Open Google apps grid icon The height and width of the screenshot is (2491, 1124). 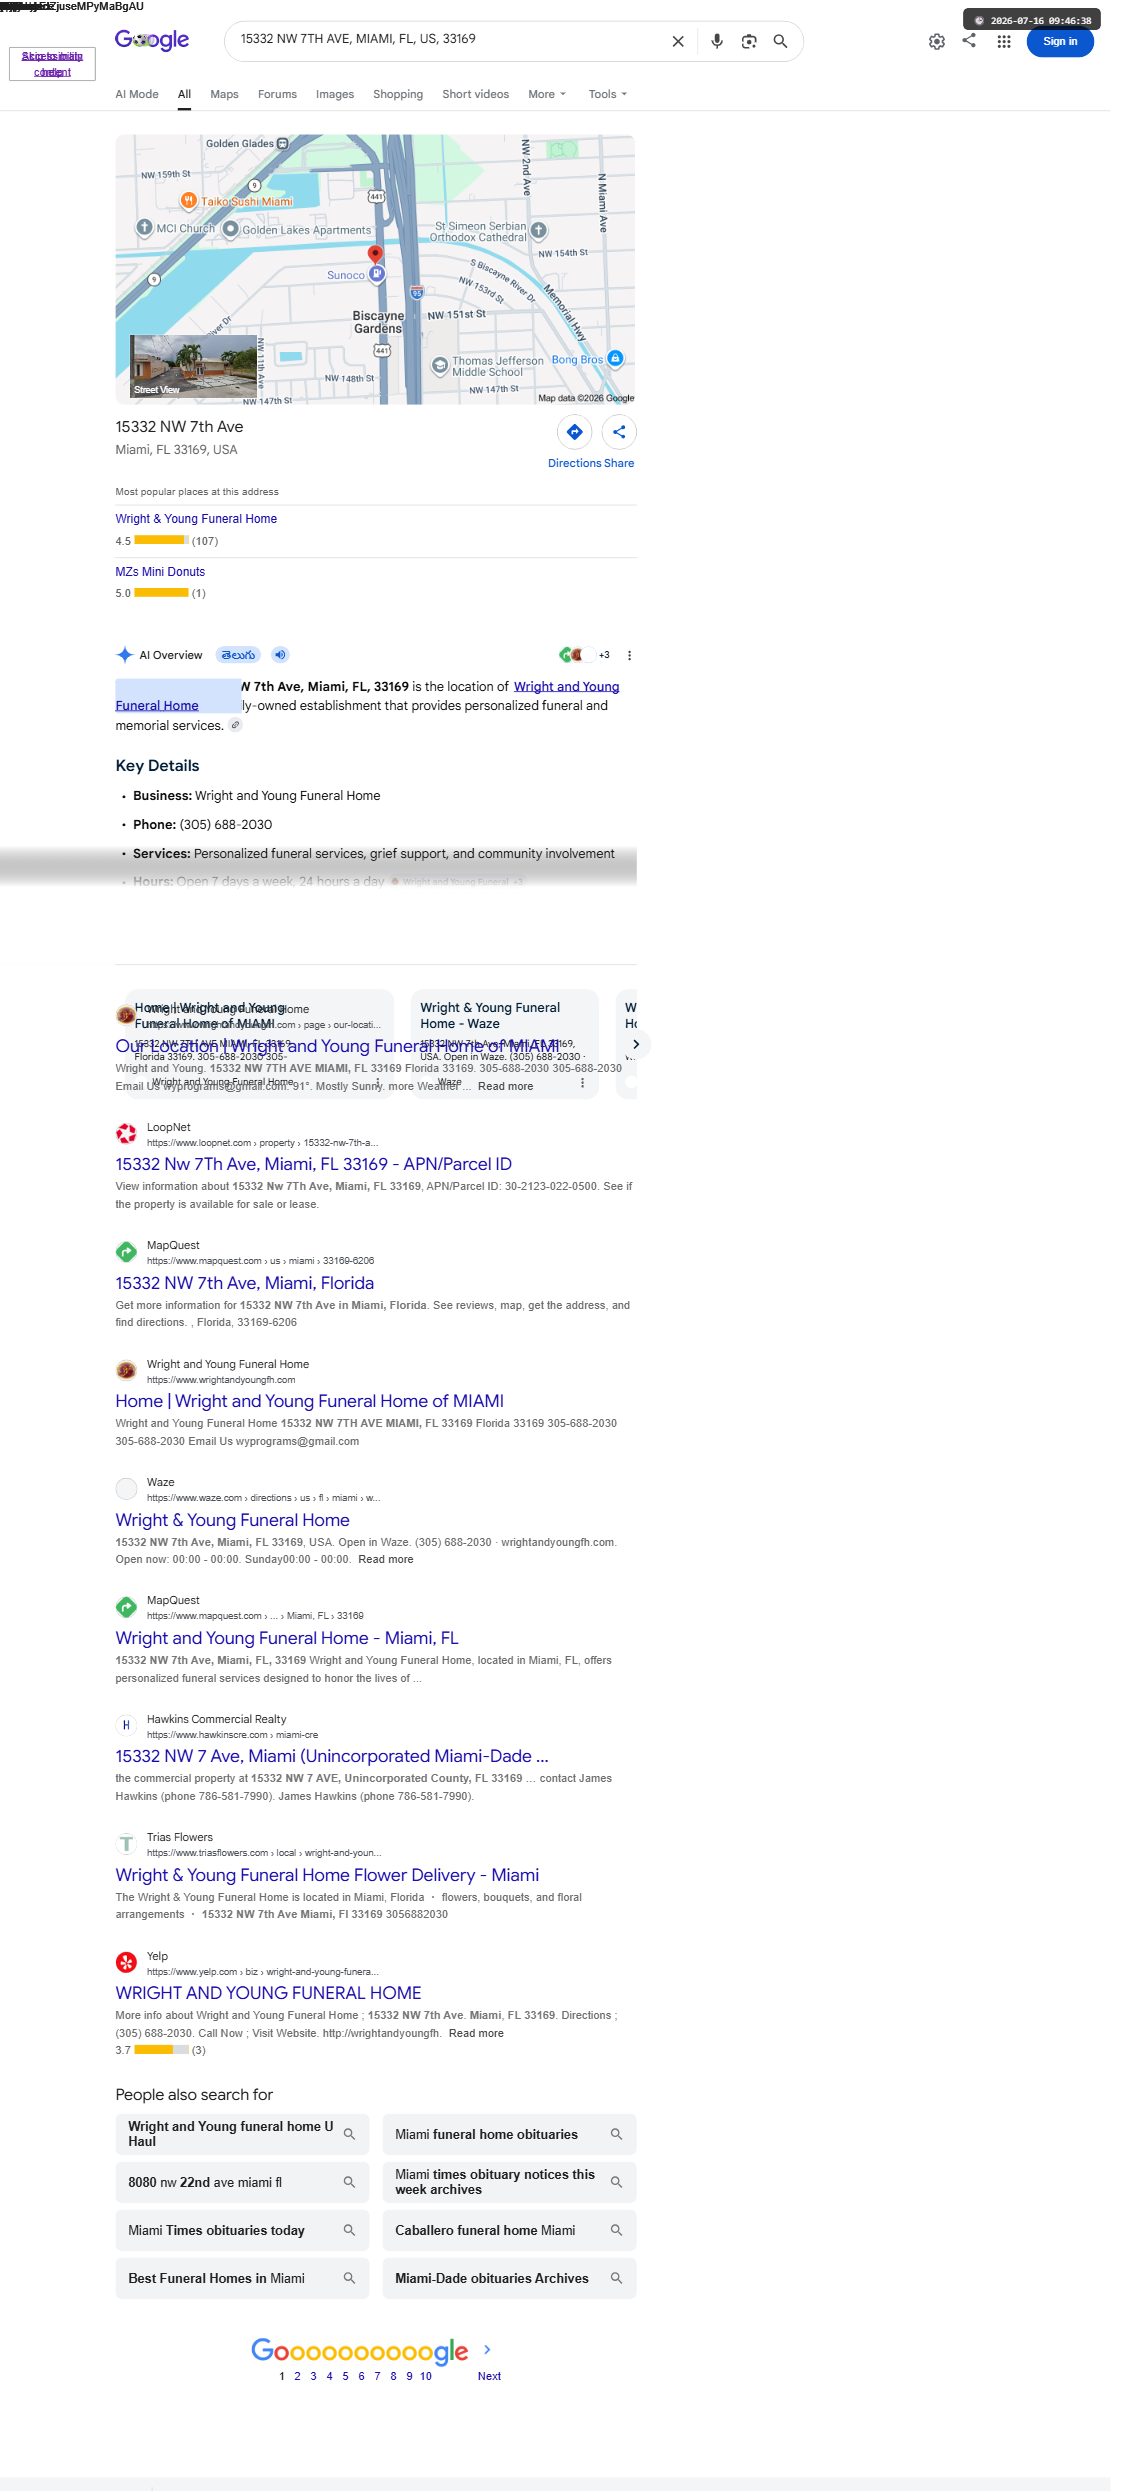(1004, 41)
